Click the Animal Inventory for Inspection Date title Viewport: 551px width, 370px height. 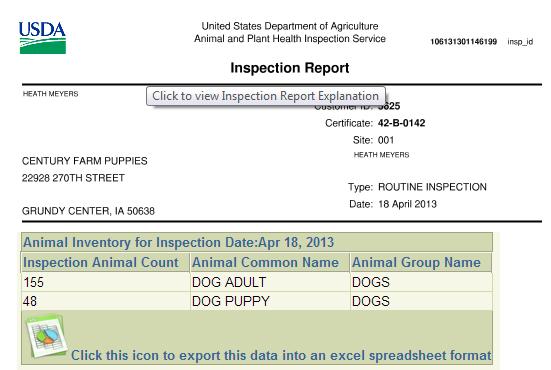click(x=179, y=242)
